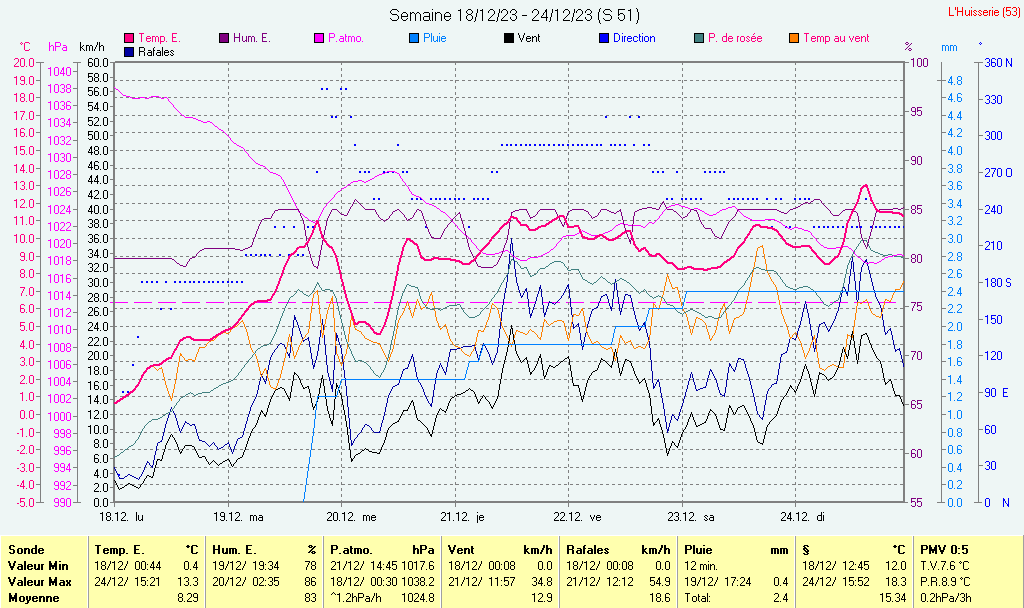Click the teal P. de rosée legend swatch
This screenshot has height=608, width=1024.
[x=699, y=39]
